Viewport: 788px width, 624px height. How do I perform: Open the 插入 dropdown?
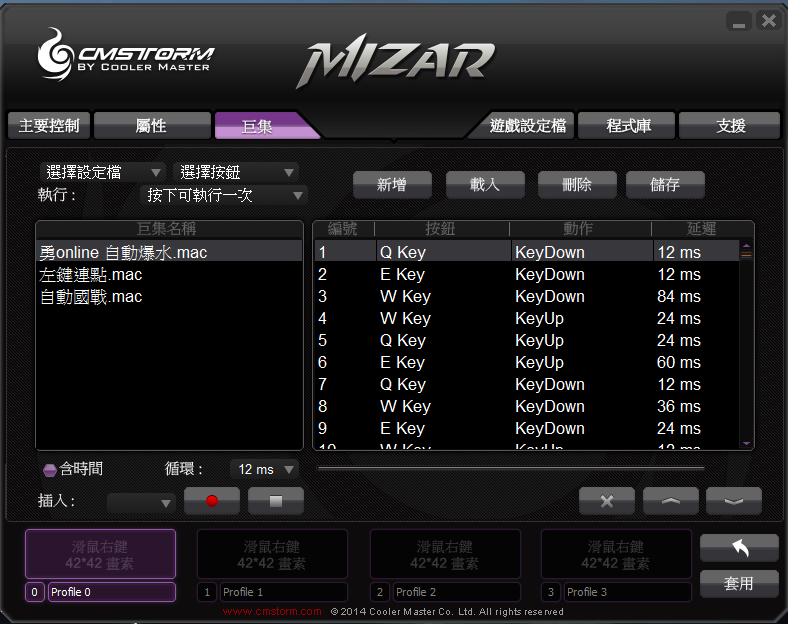tap(141, 502)
